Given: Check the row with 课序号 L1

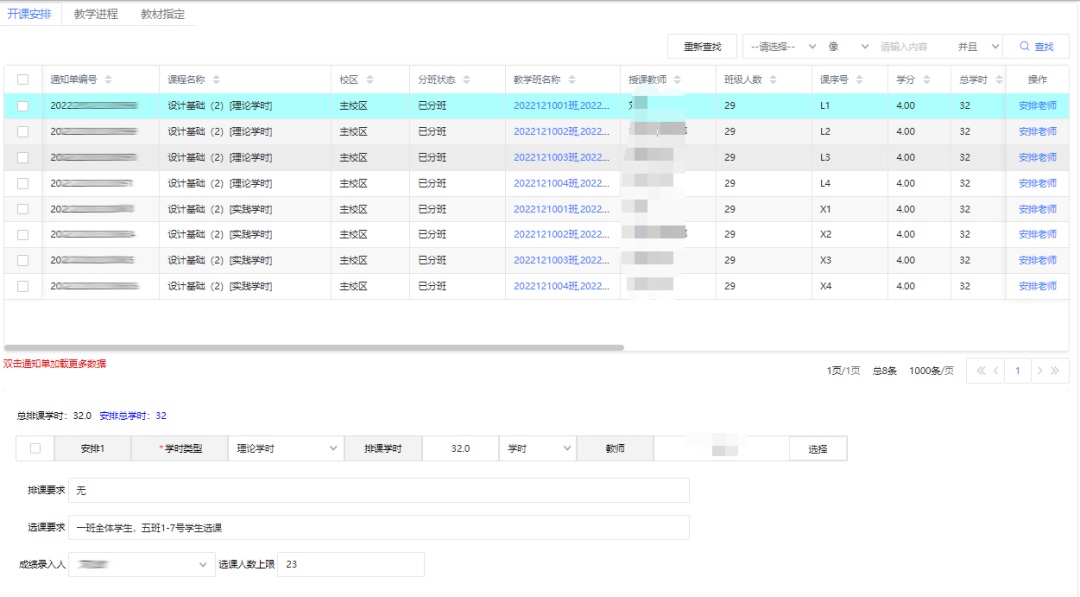Looking at the screenshot, I should click(x=23, y=106).
